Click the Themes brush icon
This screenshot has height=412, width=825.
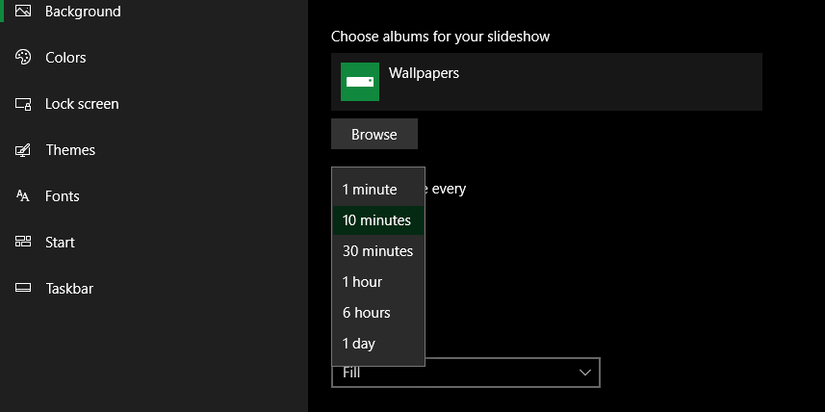23,150
